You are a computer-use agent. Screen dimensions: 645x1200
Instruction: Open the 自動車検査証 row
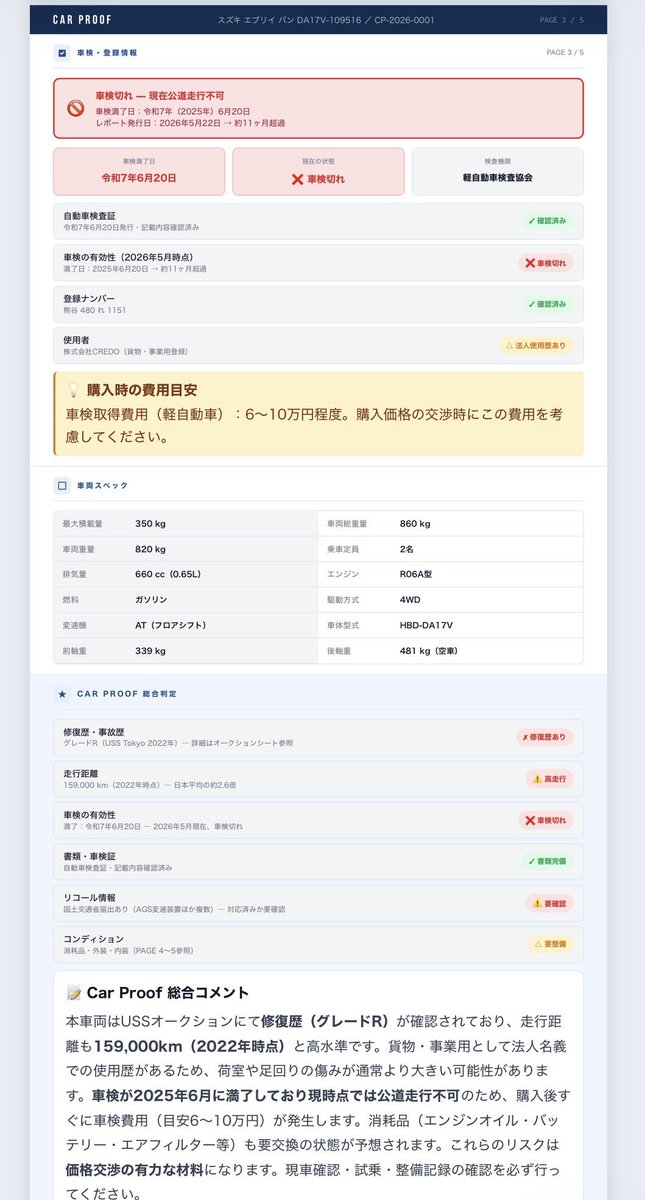tap(318, 221)
